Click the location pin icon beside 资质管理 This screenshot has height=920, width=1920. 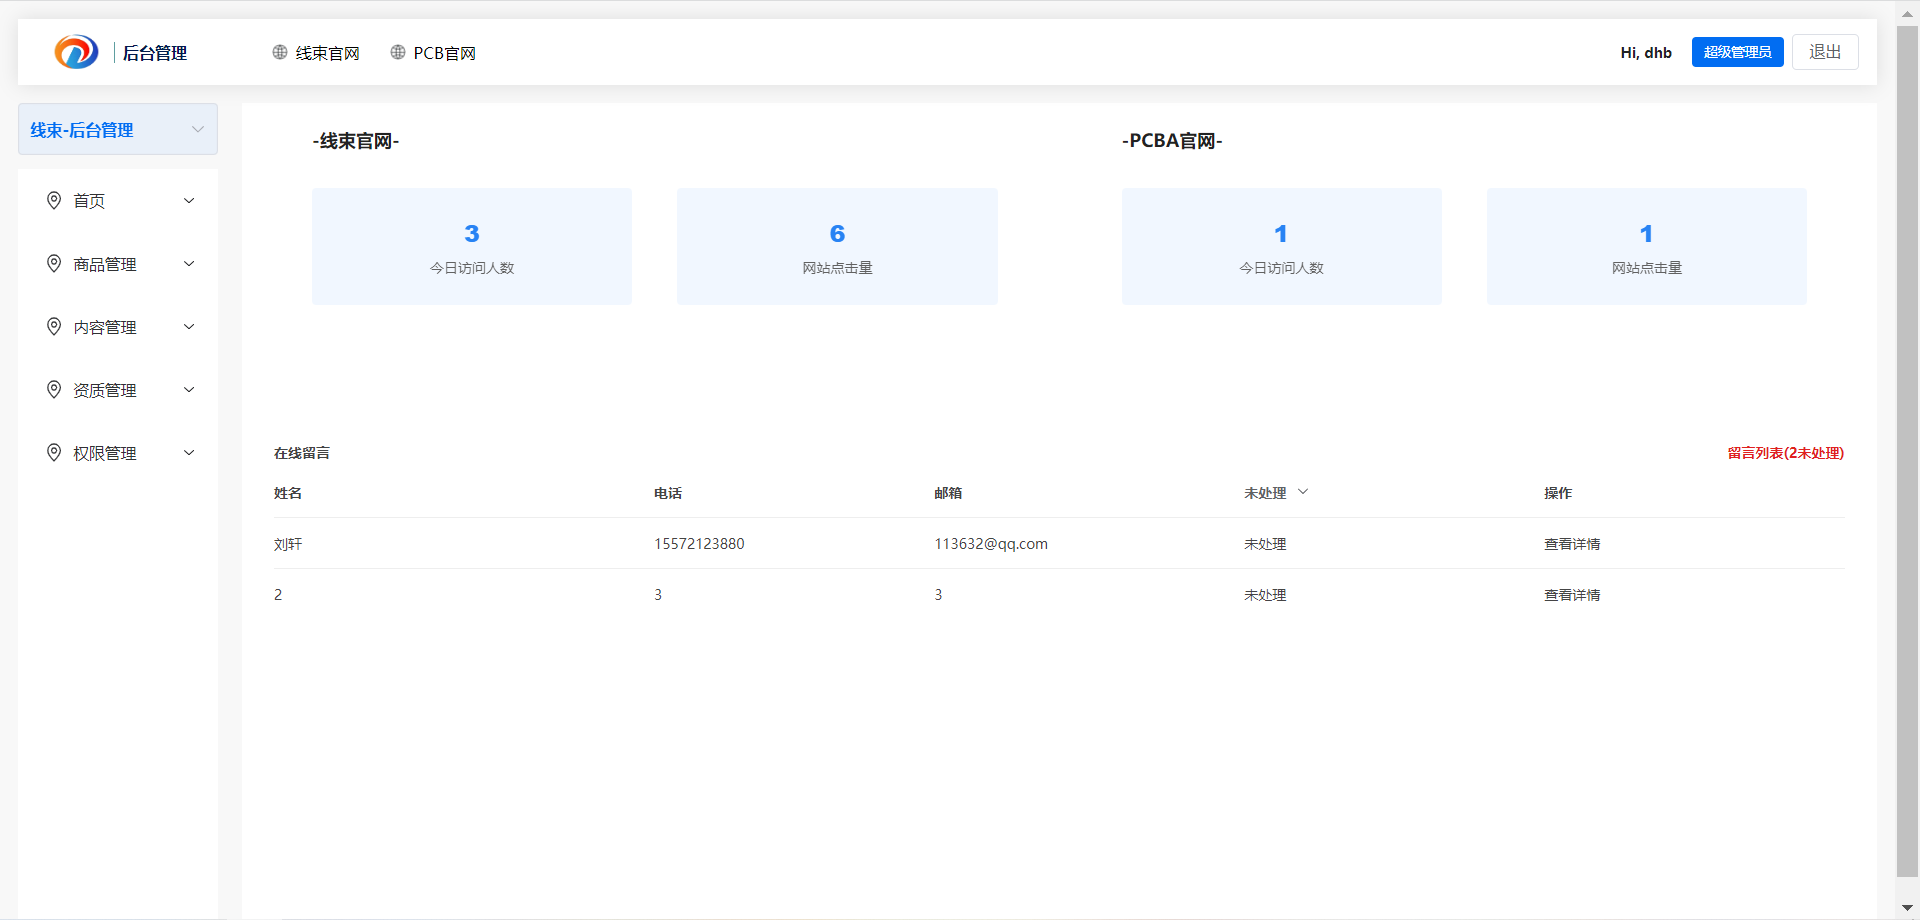(54, 389)
